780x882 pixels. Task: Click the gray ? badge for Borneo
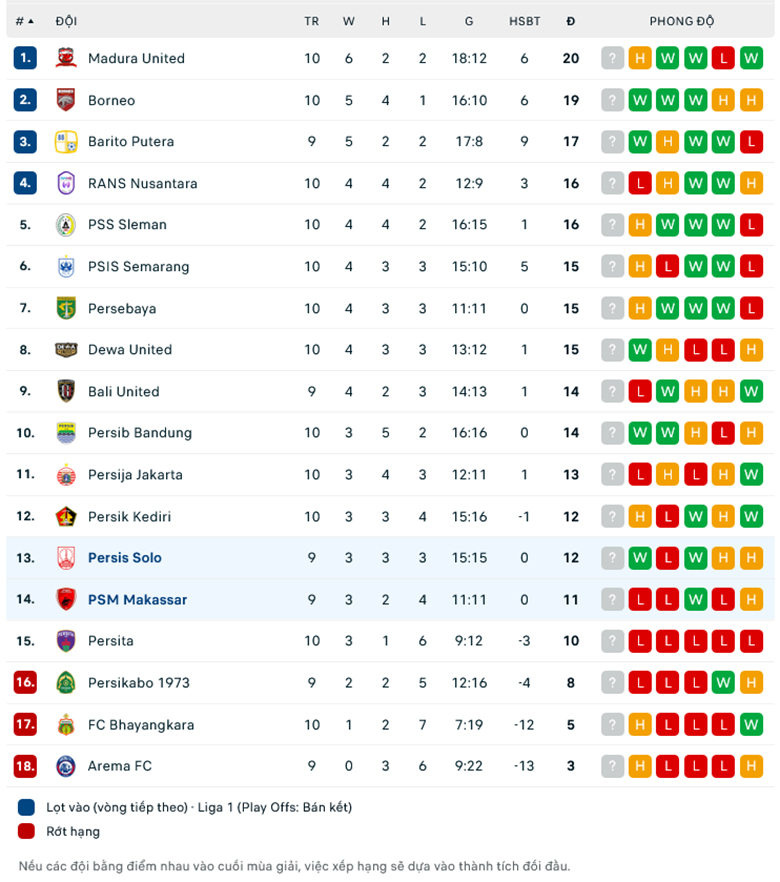[612, 100]
